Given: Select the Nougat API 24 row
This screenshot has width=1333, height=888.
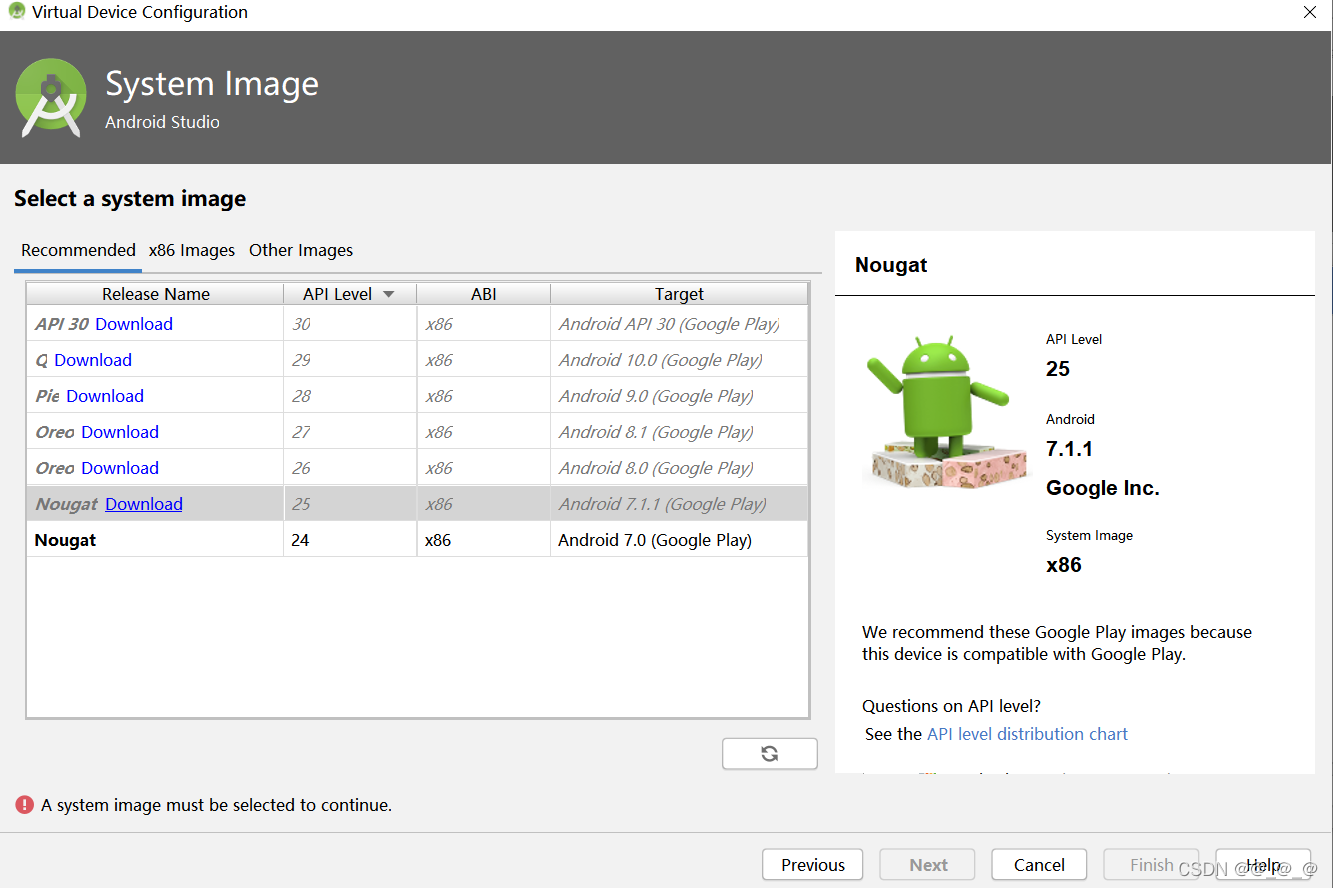Looking at the screenshot, I should [x=417, y=540].
